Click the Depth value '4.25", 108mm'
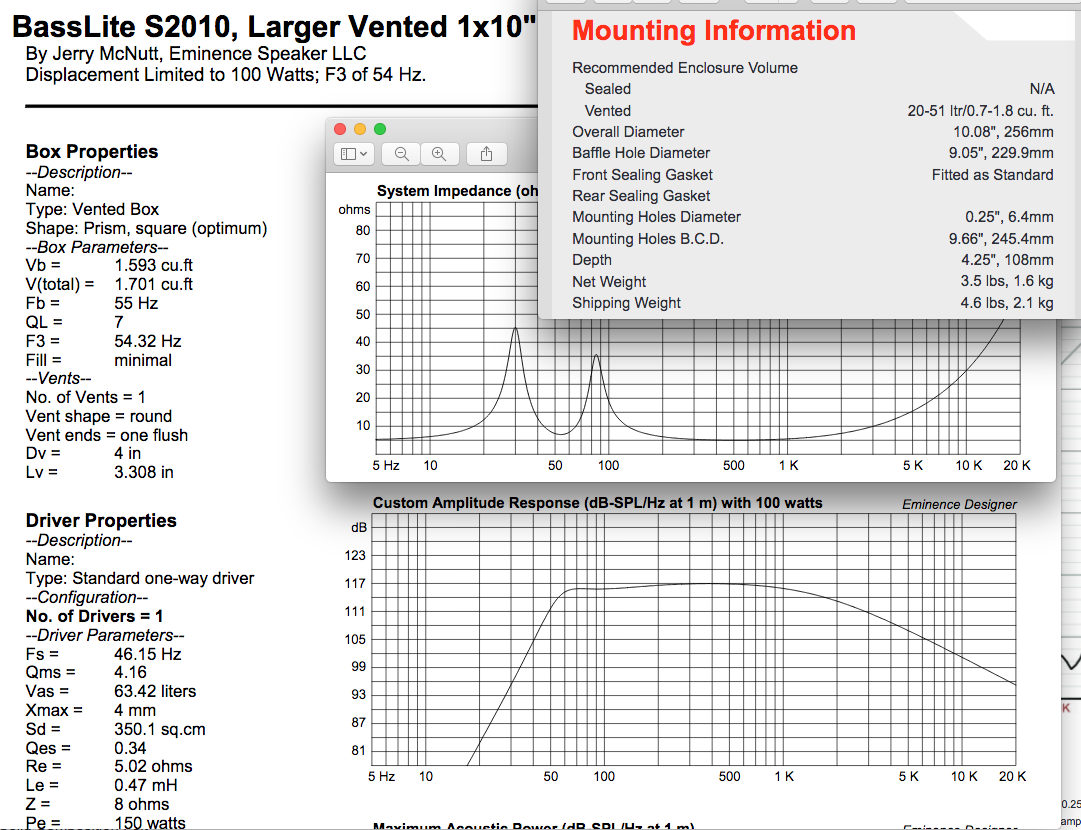1081x830 pixels. (x=1007, y=260)
